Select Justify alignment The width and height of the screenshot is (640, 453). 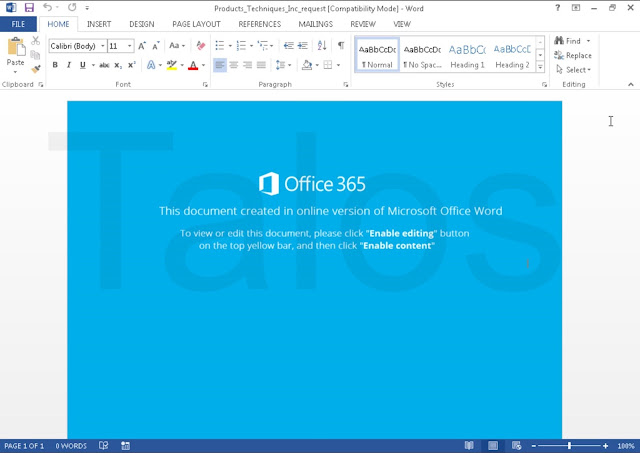tap(261, 65)
